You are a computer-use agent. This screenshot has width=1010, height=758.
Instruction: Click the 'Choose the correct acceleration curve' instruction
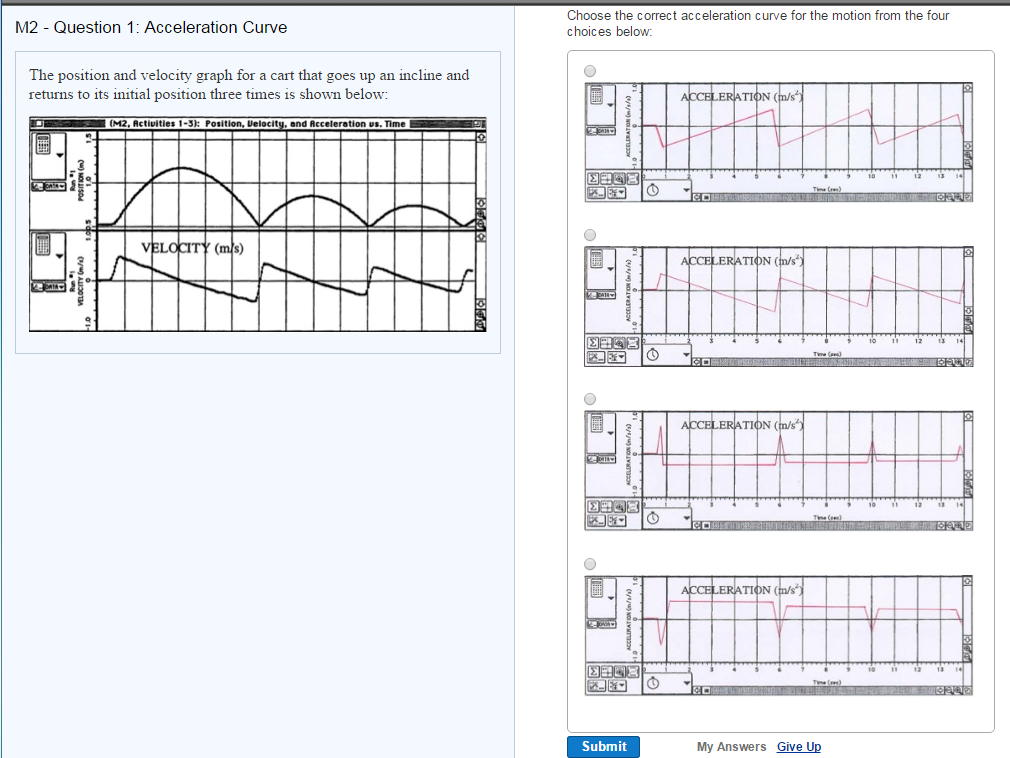tap(758, 23)
